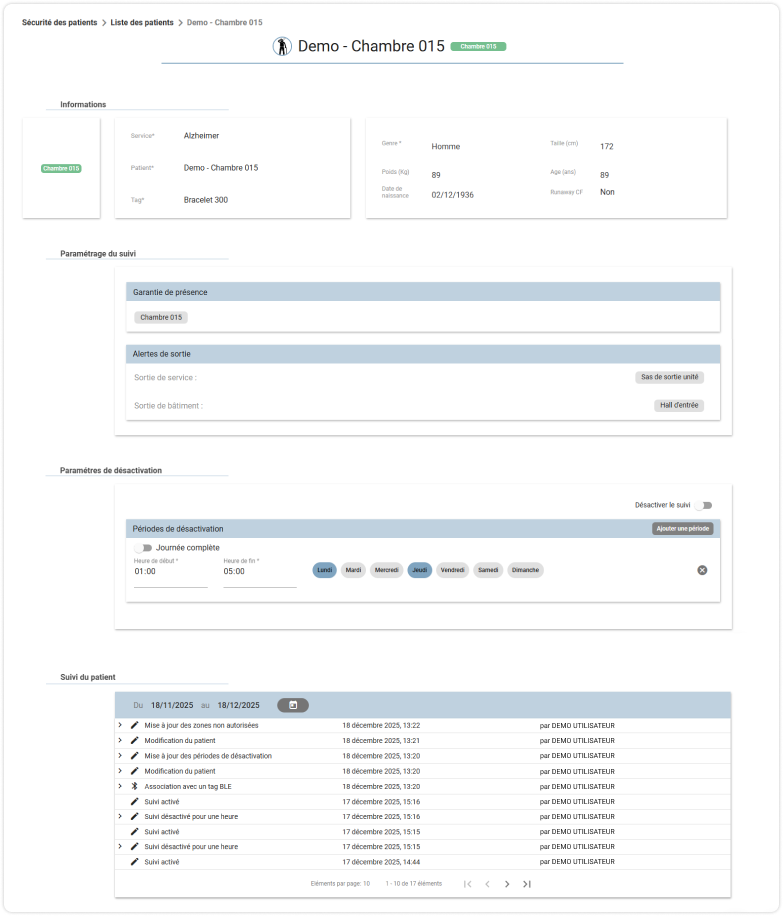Click green 'Chambre 015' badge next to title
Viewport: 783px width, 916px height.
coord(478,47)
